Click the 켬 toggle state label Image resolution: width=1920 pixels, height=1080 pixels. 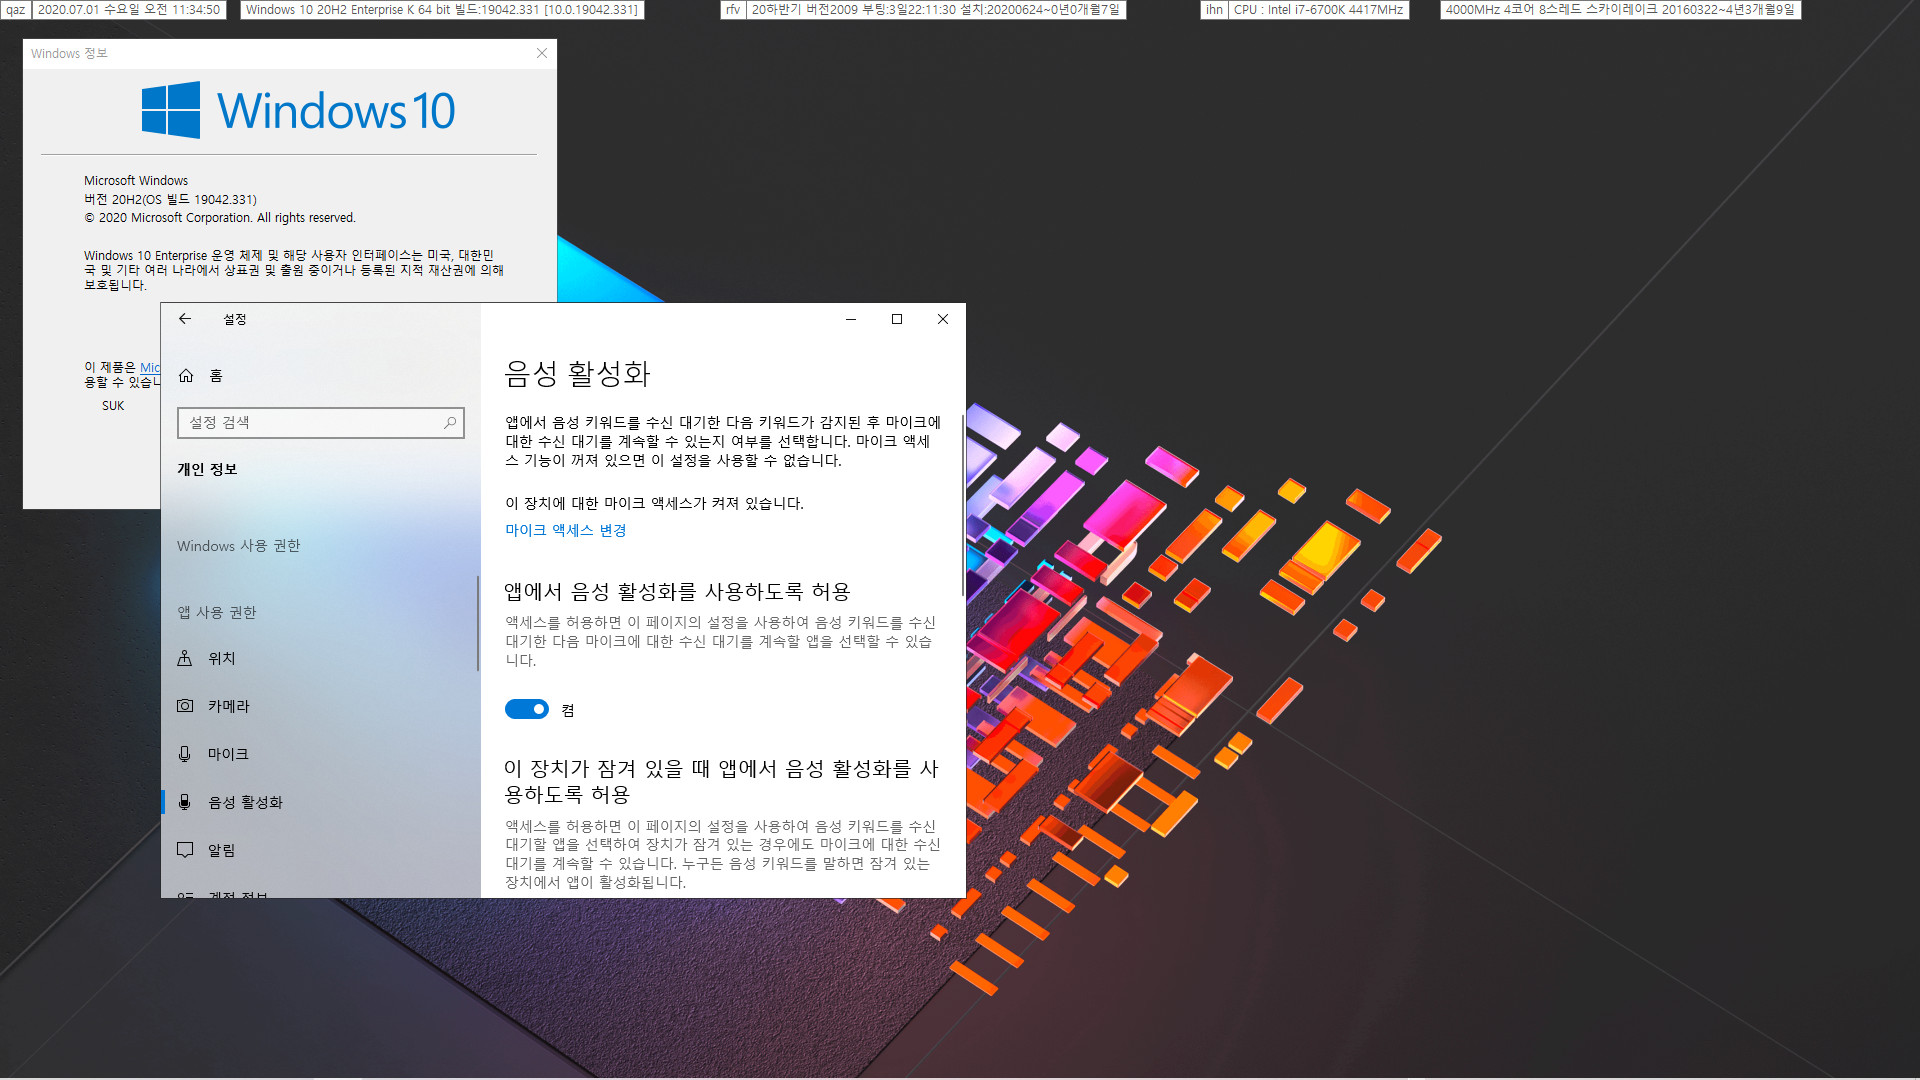tap(568, 710)
